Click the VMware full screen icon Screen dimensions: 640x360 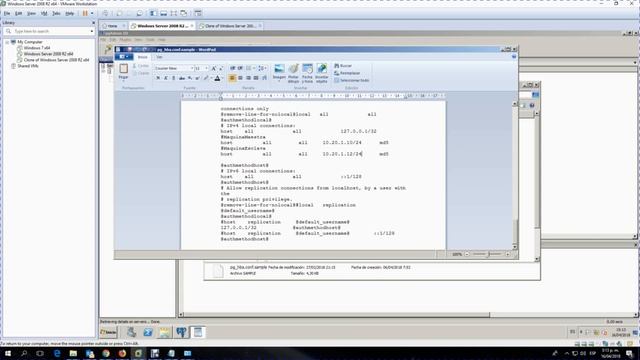[174, 13]
